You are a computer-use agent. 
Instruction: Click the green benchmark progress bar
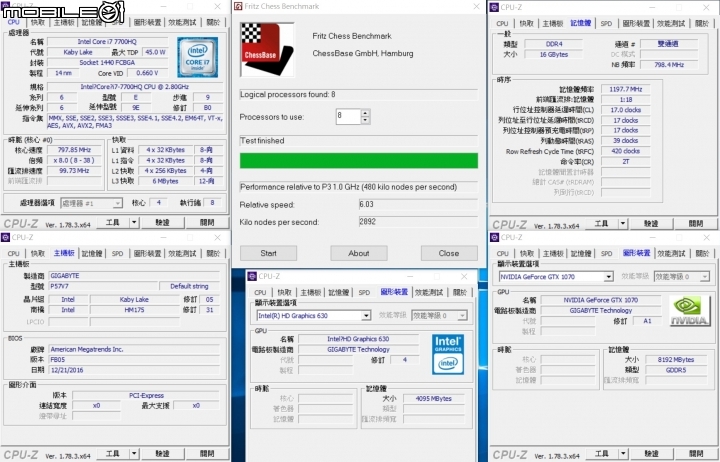point(359,161)
